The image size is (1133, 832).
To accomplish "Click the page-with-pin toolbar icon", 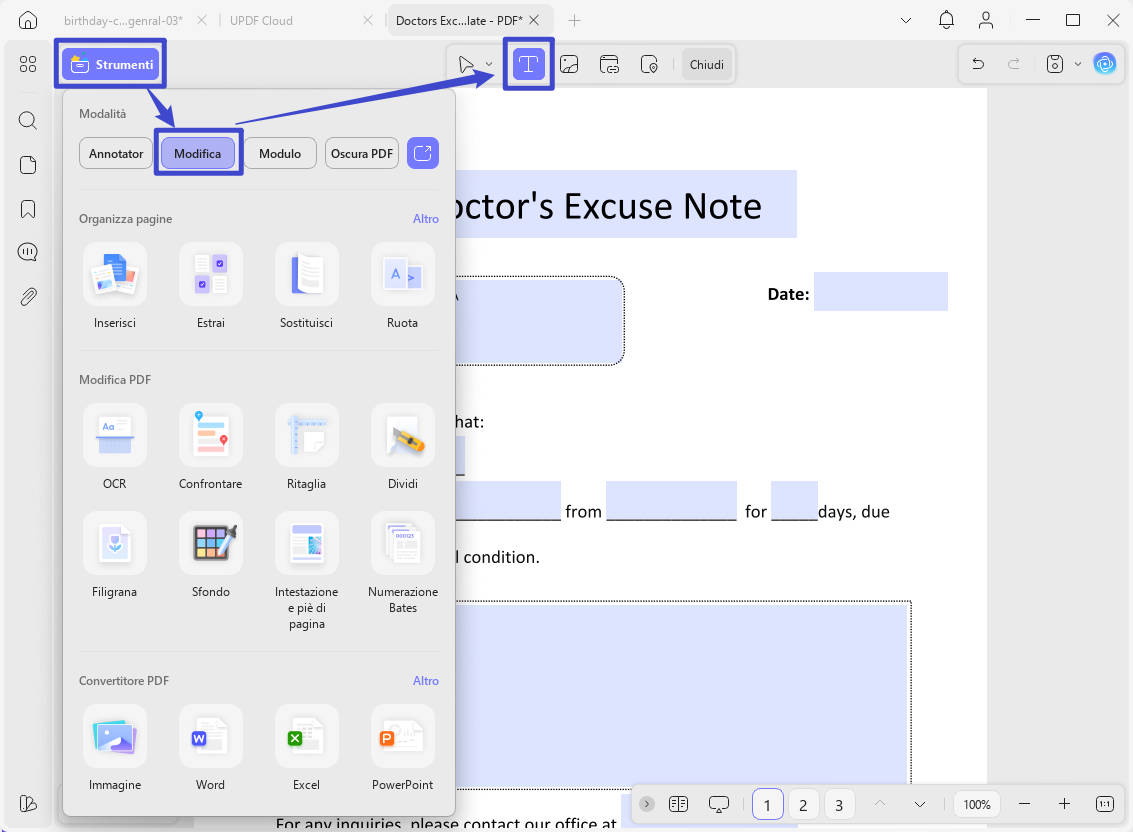I will 649,64.
